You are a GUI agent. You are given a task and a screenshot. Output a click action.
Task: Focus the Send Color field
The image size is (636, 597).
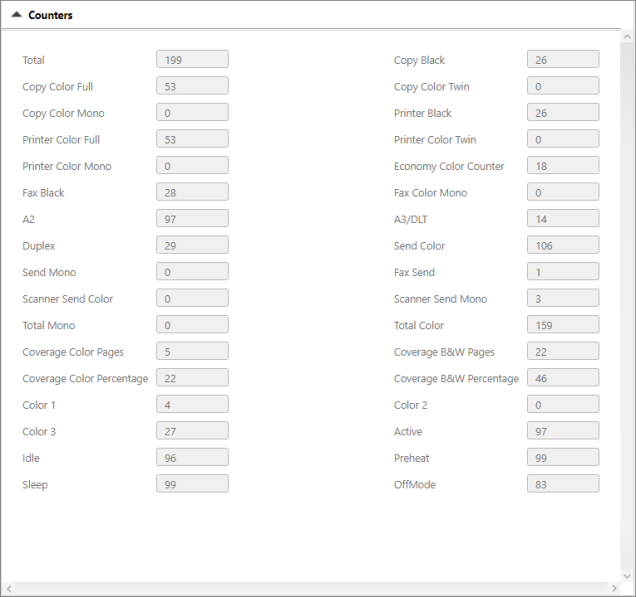[563, 245]
